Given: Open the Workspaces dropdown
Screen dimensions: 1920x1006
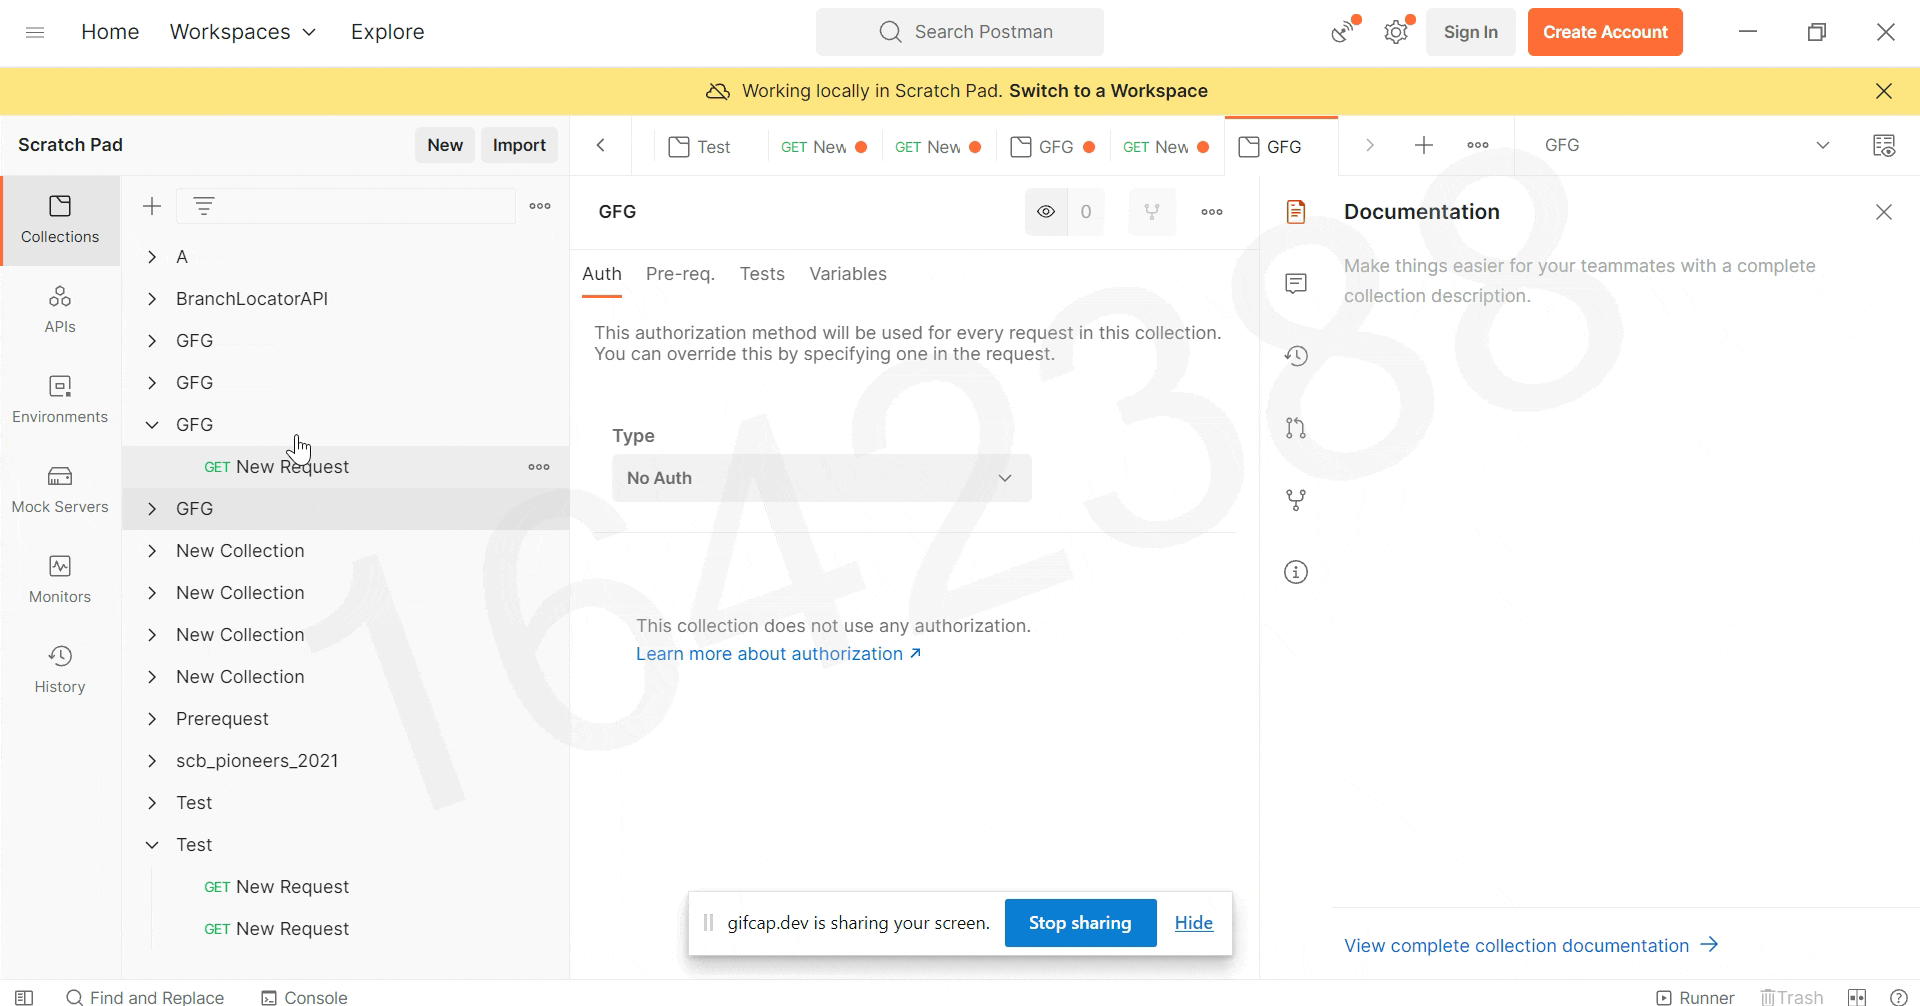Looking at the screenshot, I should pos(243,32).
